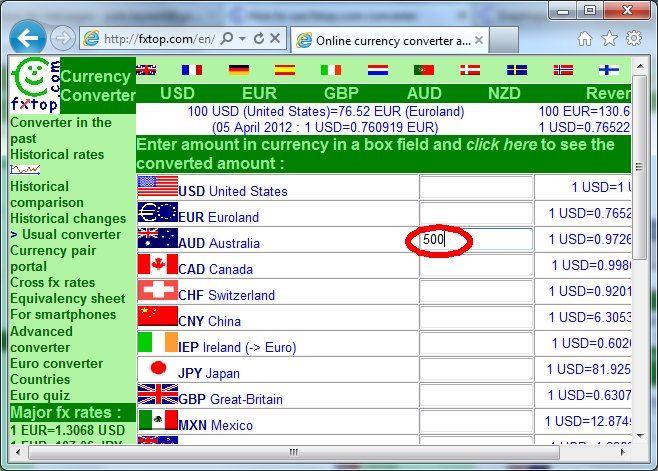Click the GBP column header

click(x=341, y=92)
